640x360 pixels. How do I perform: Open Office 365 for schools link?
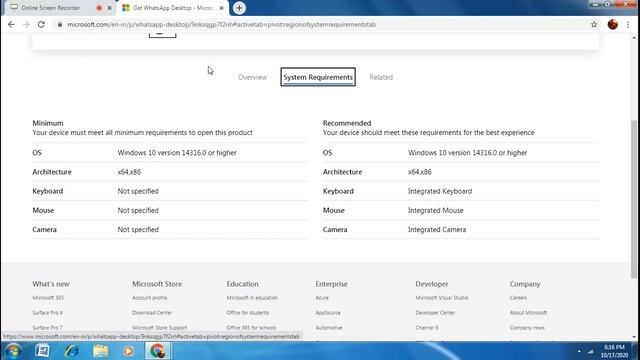click(251, 328)
